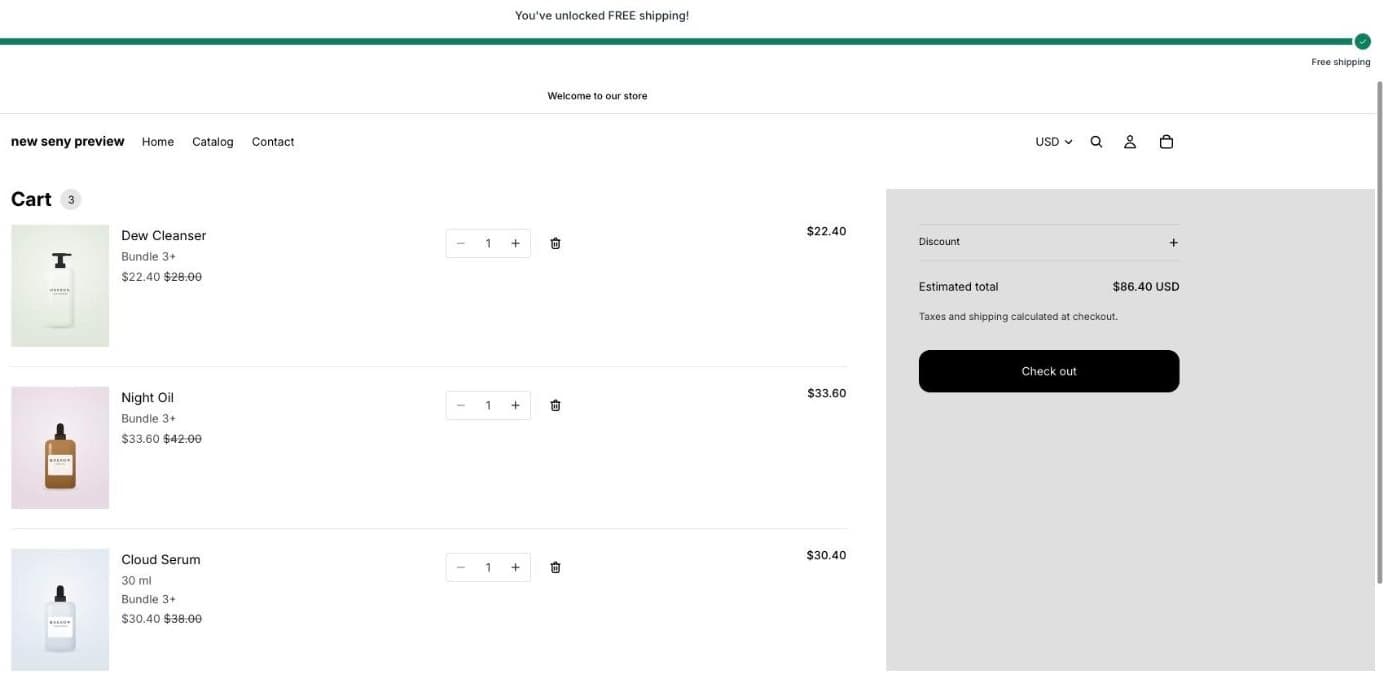Viewport: 1384px width, 680px height.
Task: Click the free shipping checkmark badge
Action: (x=1362, y=41)
